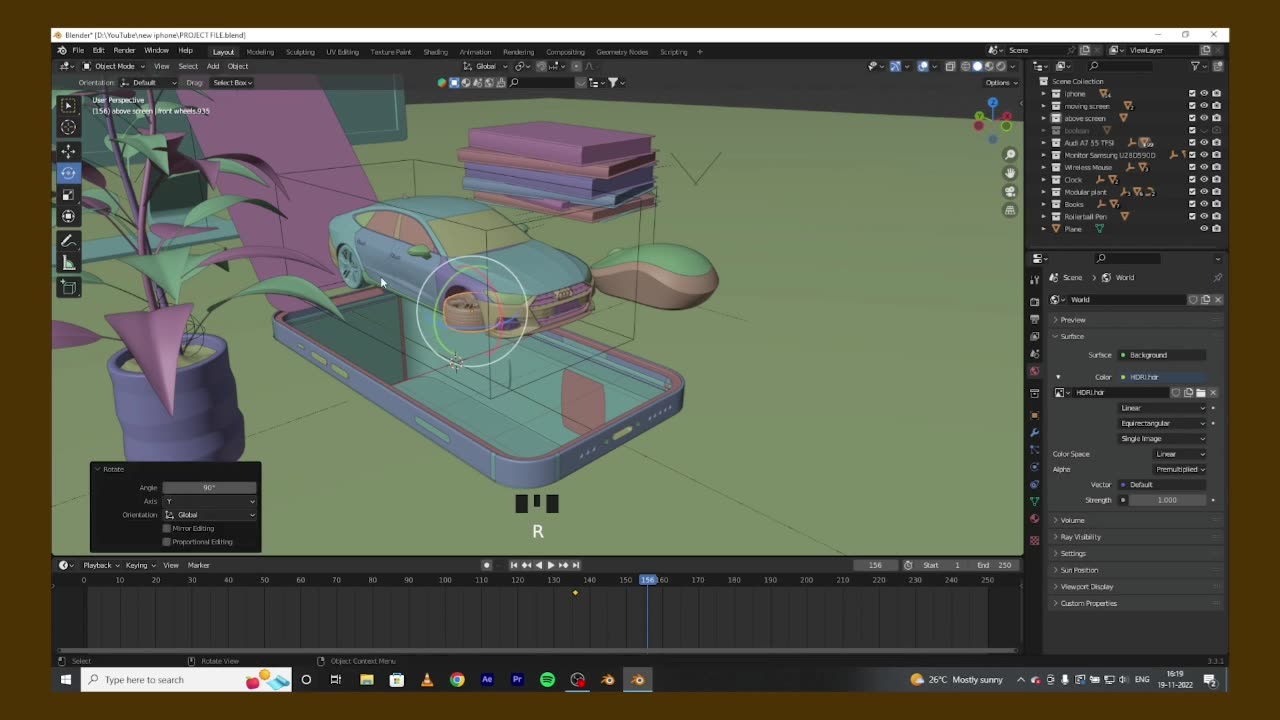
Task: Click the Marker menu in timeline
Action: 199,565
